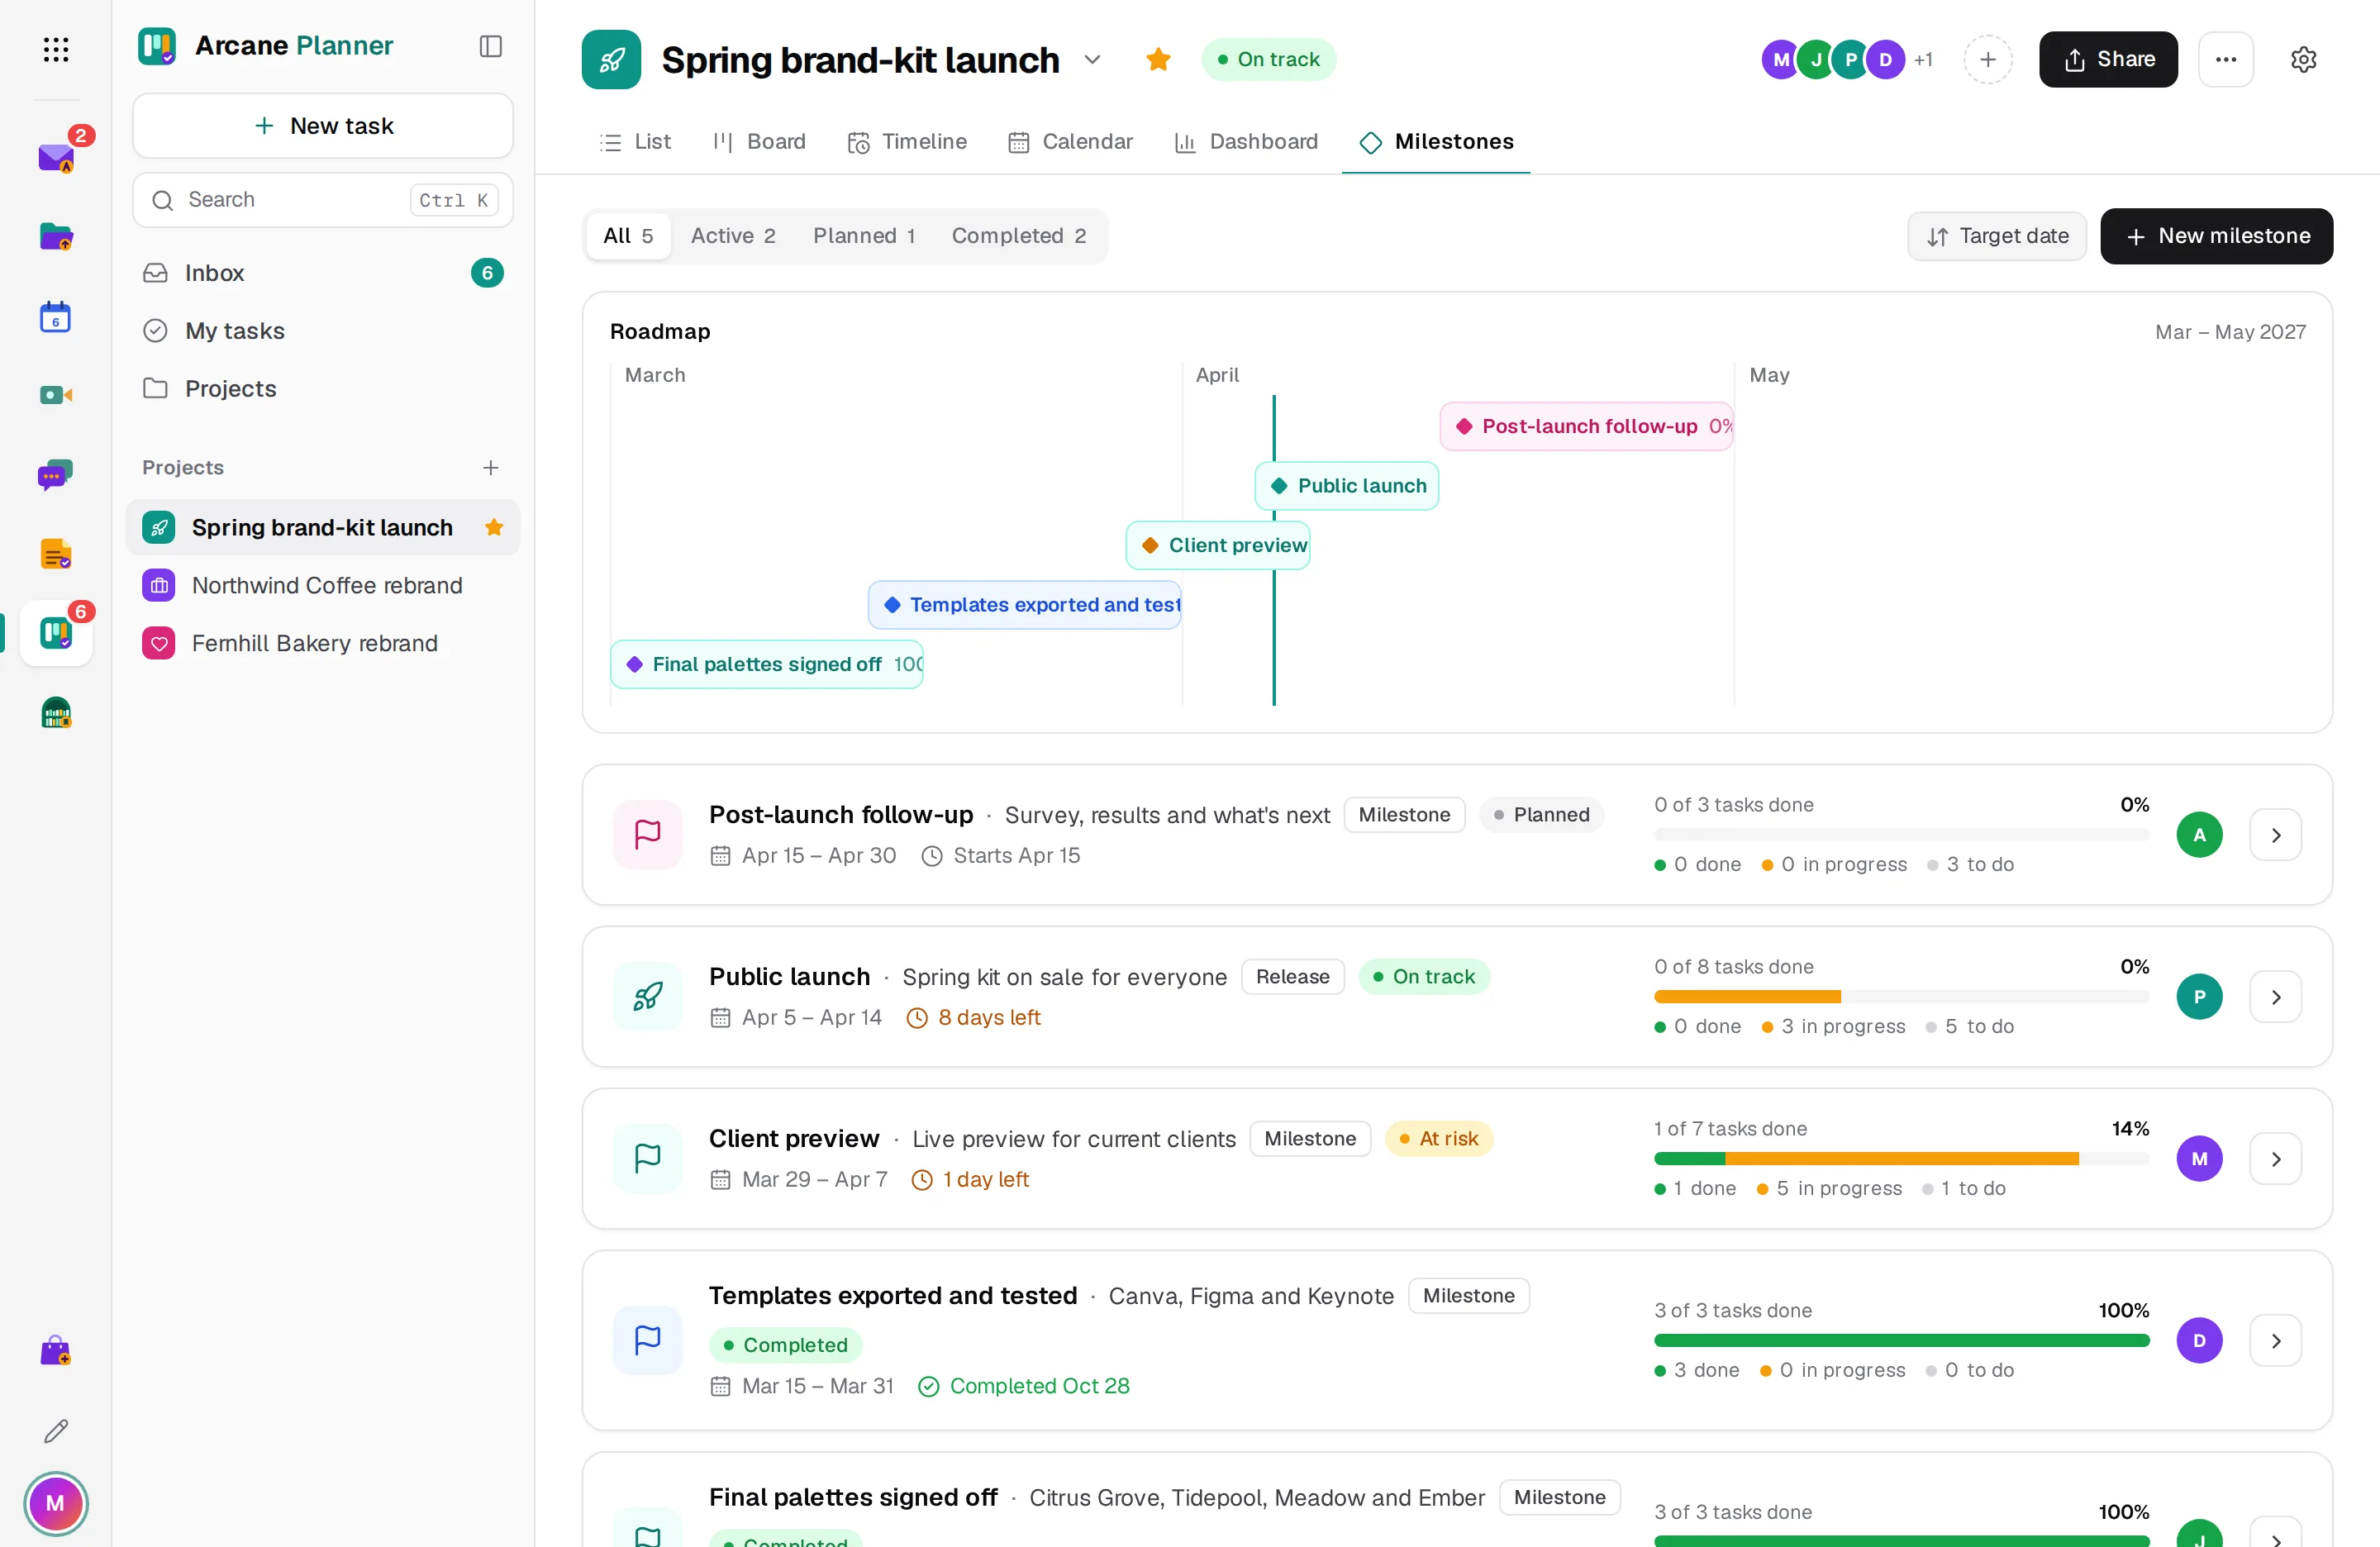Open Fernhill Bakery rebrand project
This screenshot has height=1547, width=2380.
click(x=323, y=643)
